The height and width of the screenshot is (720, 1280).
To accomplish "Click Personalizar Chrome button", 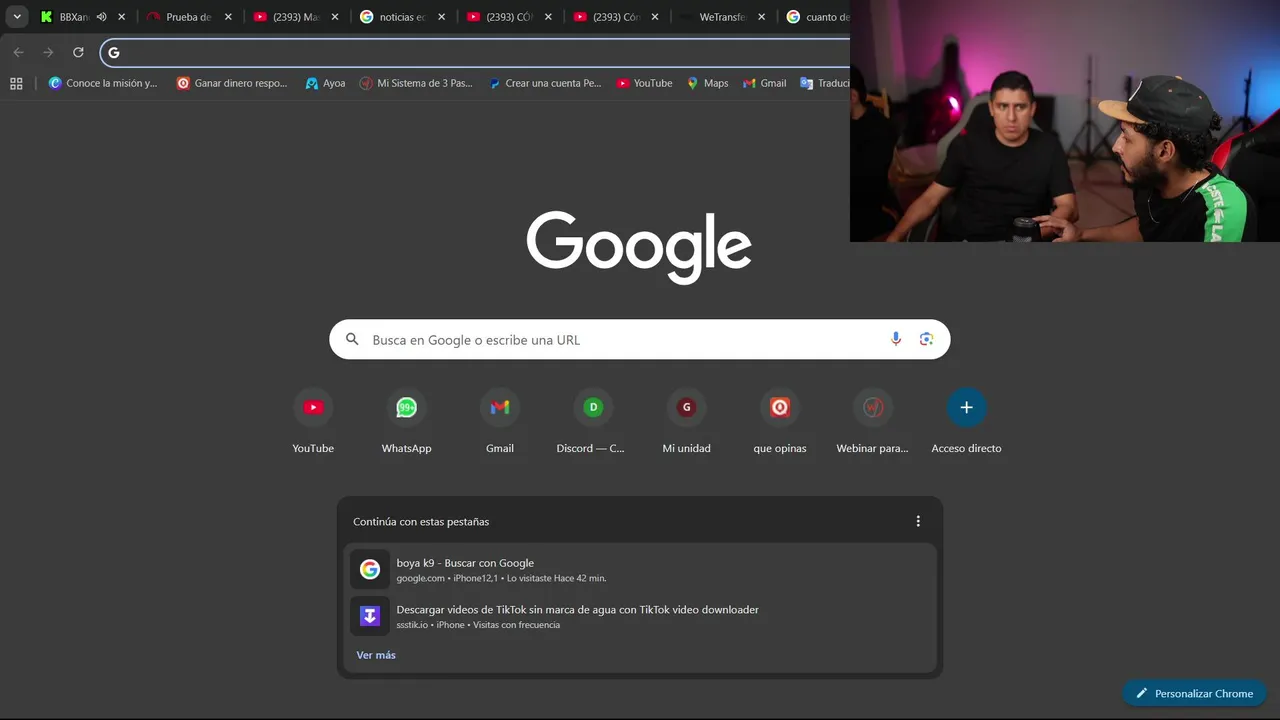I will (1194, 693).
